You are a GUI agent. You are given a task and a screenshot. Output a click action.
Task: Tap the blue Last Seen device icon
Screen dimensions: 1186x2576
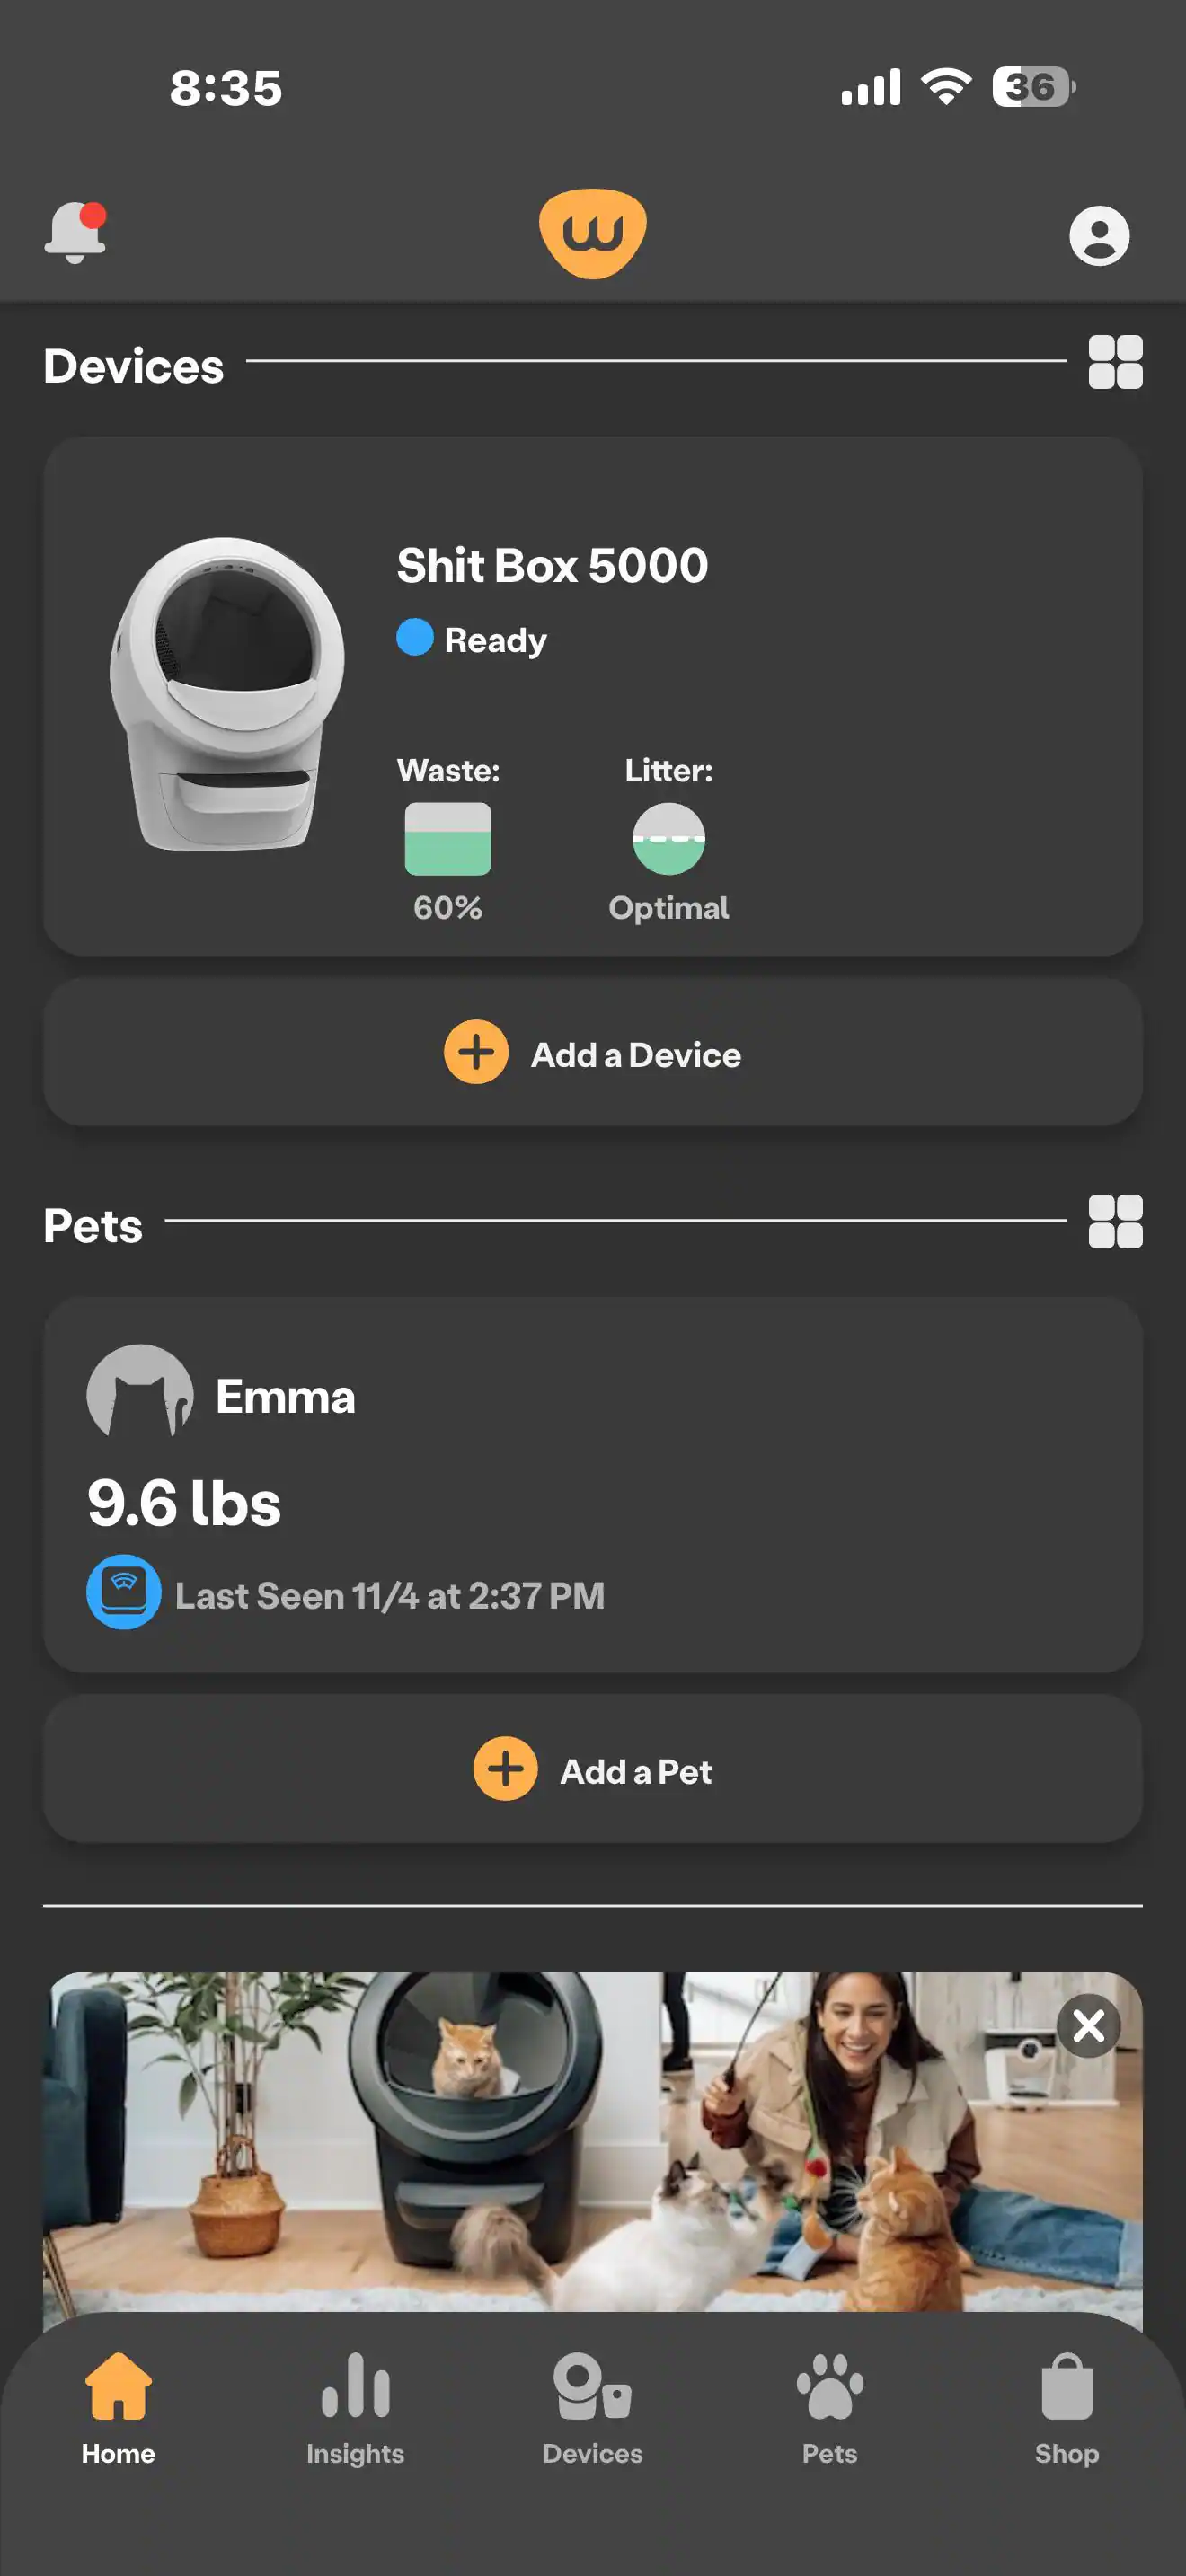pos(124,1592)
